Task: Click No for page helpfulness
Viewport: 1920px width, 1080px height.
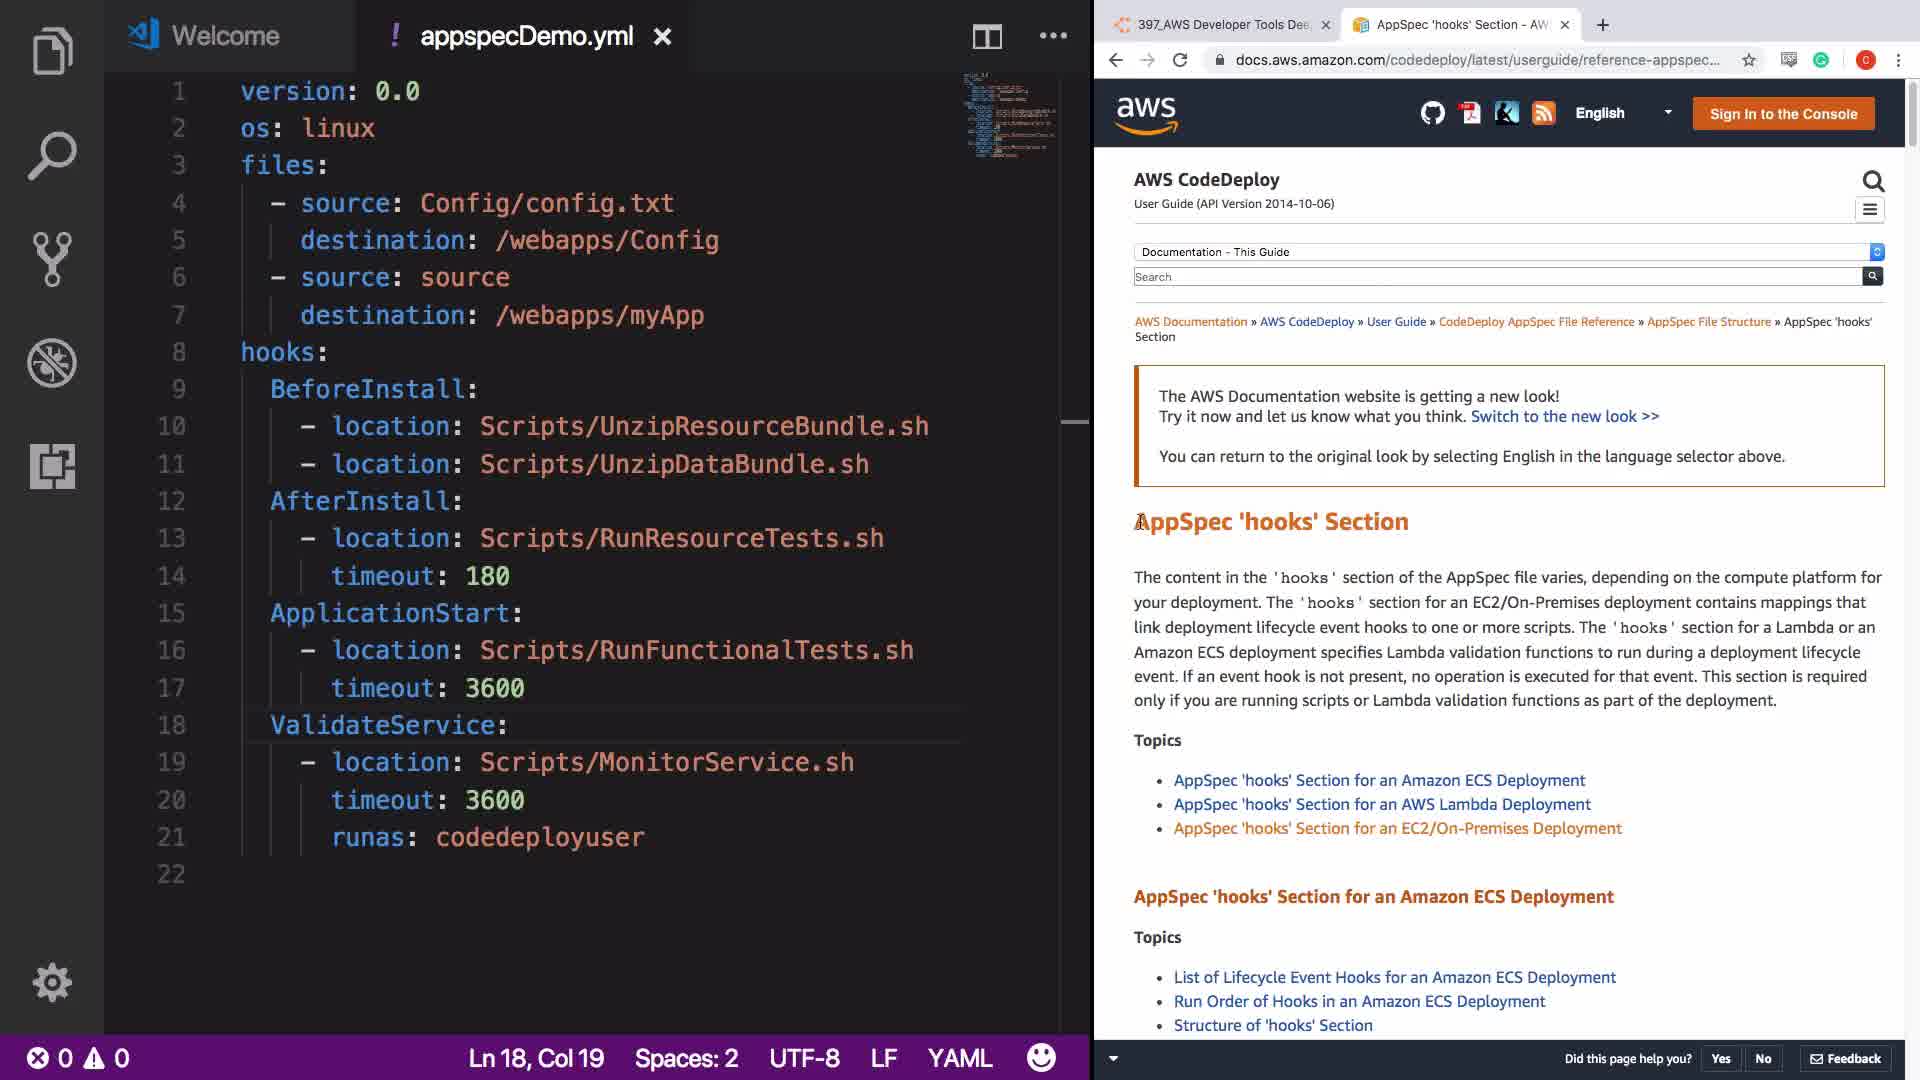Action: point(1763,1058)
